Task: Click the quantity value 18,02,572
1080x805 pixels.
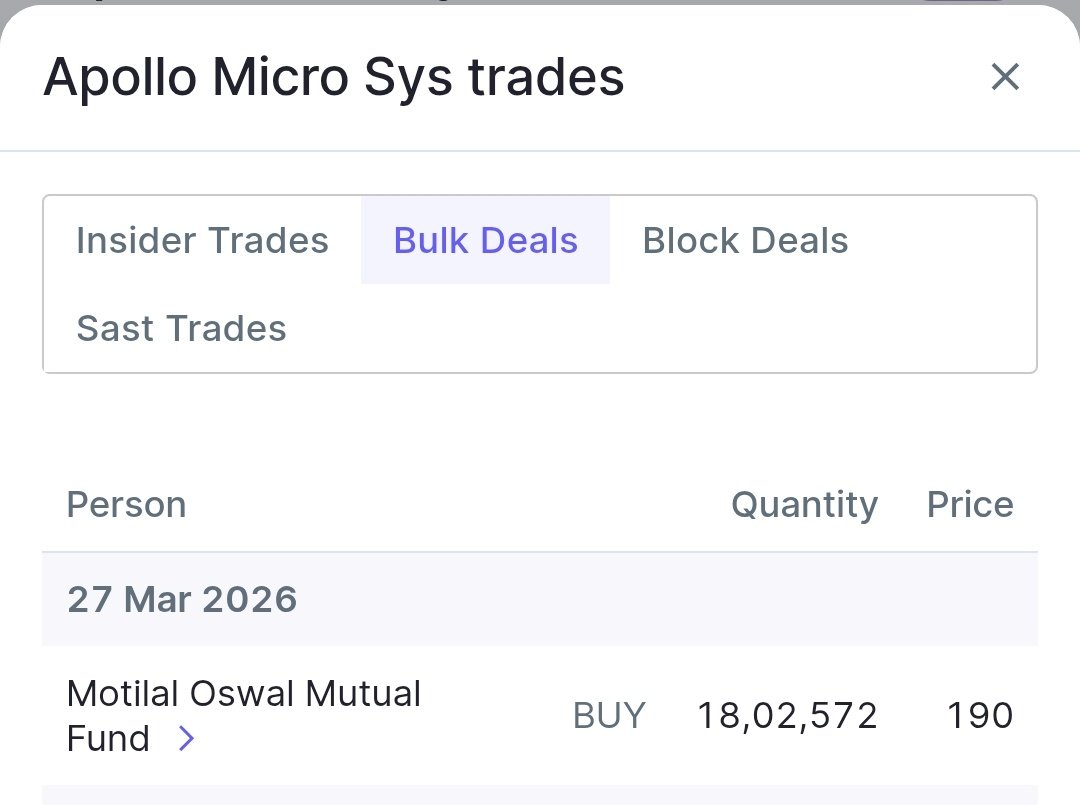Action: [x=787, y=716]
